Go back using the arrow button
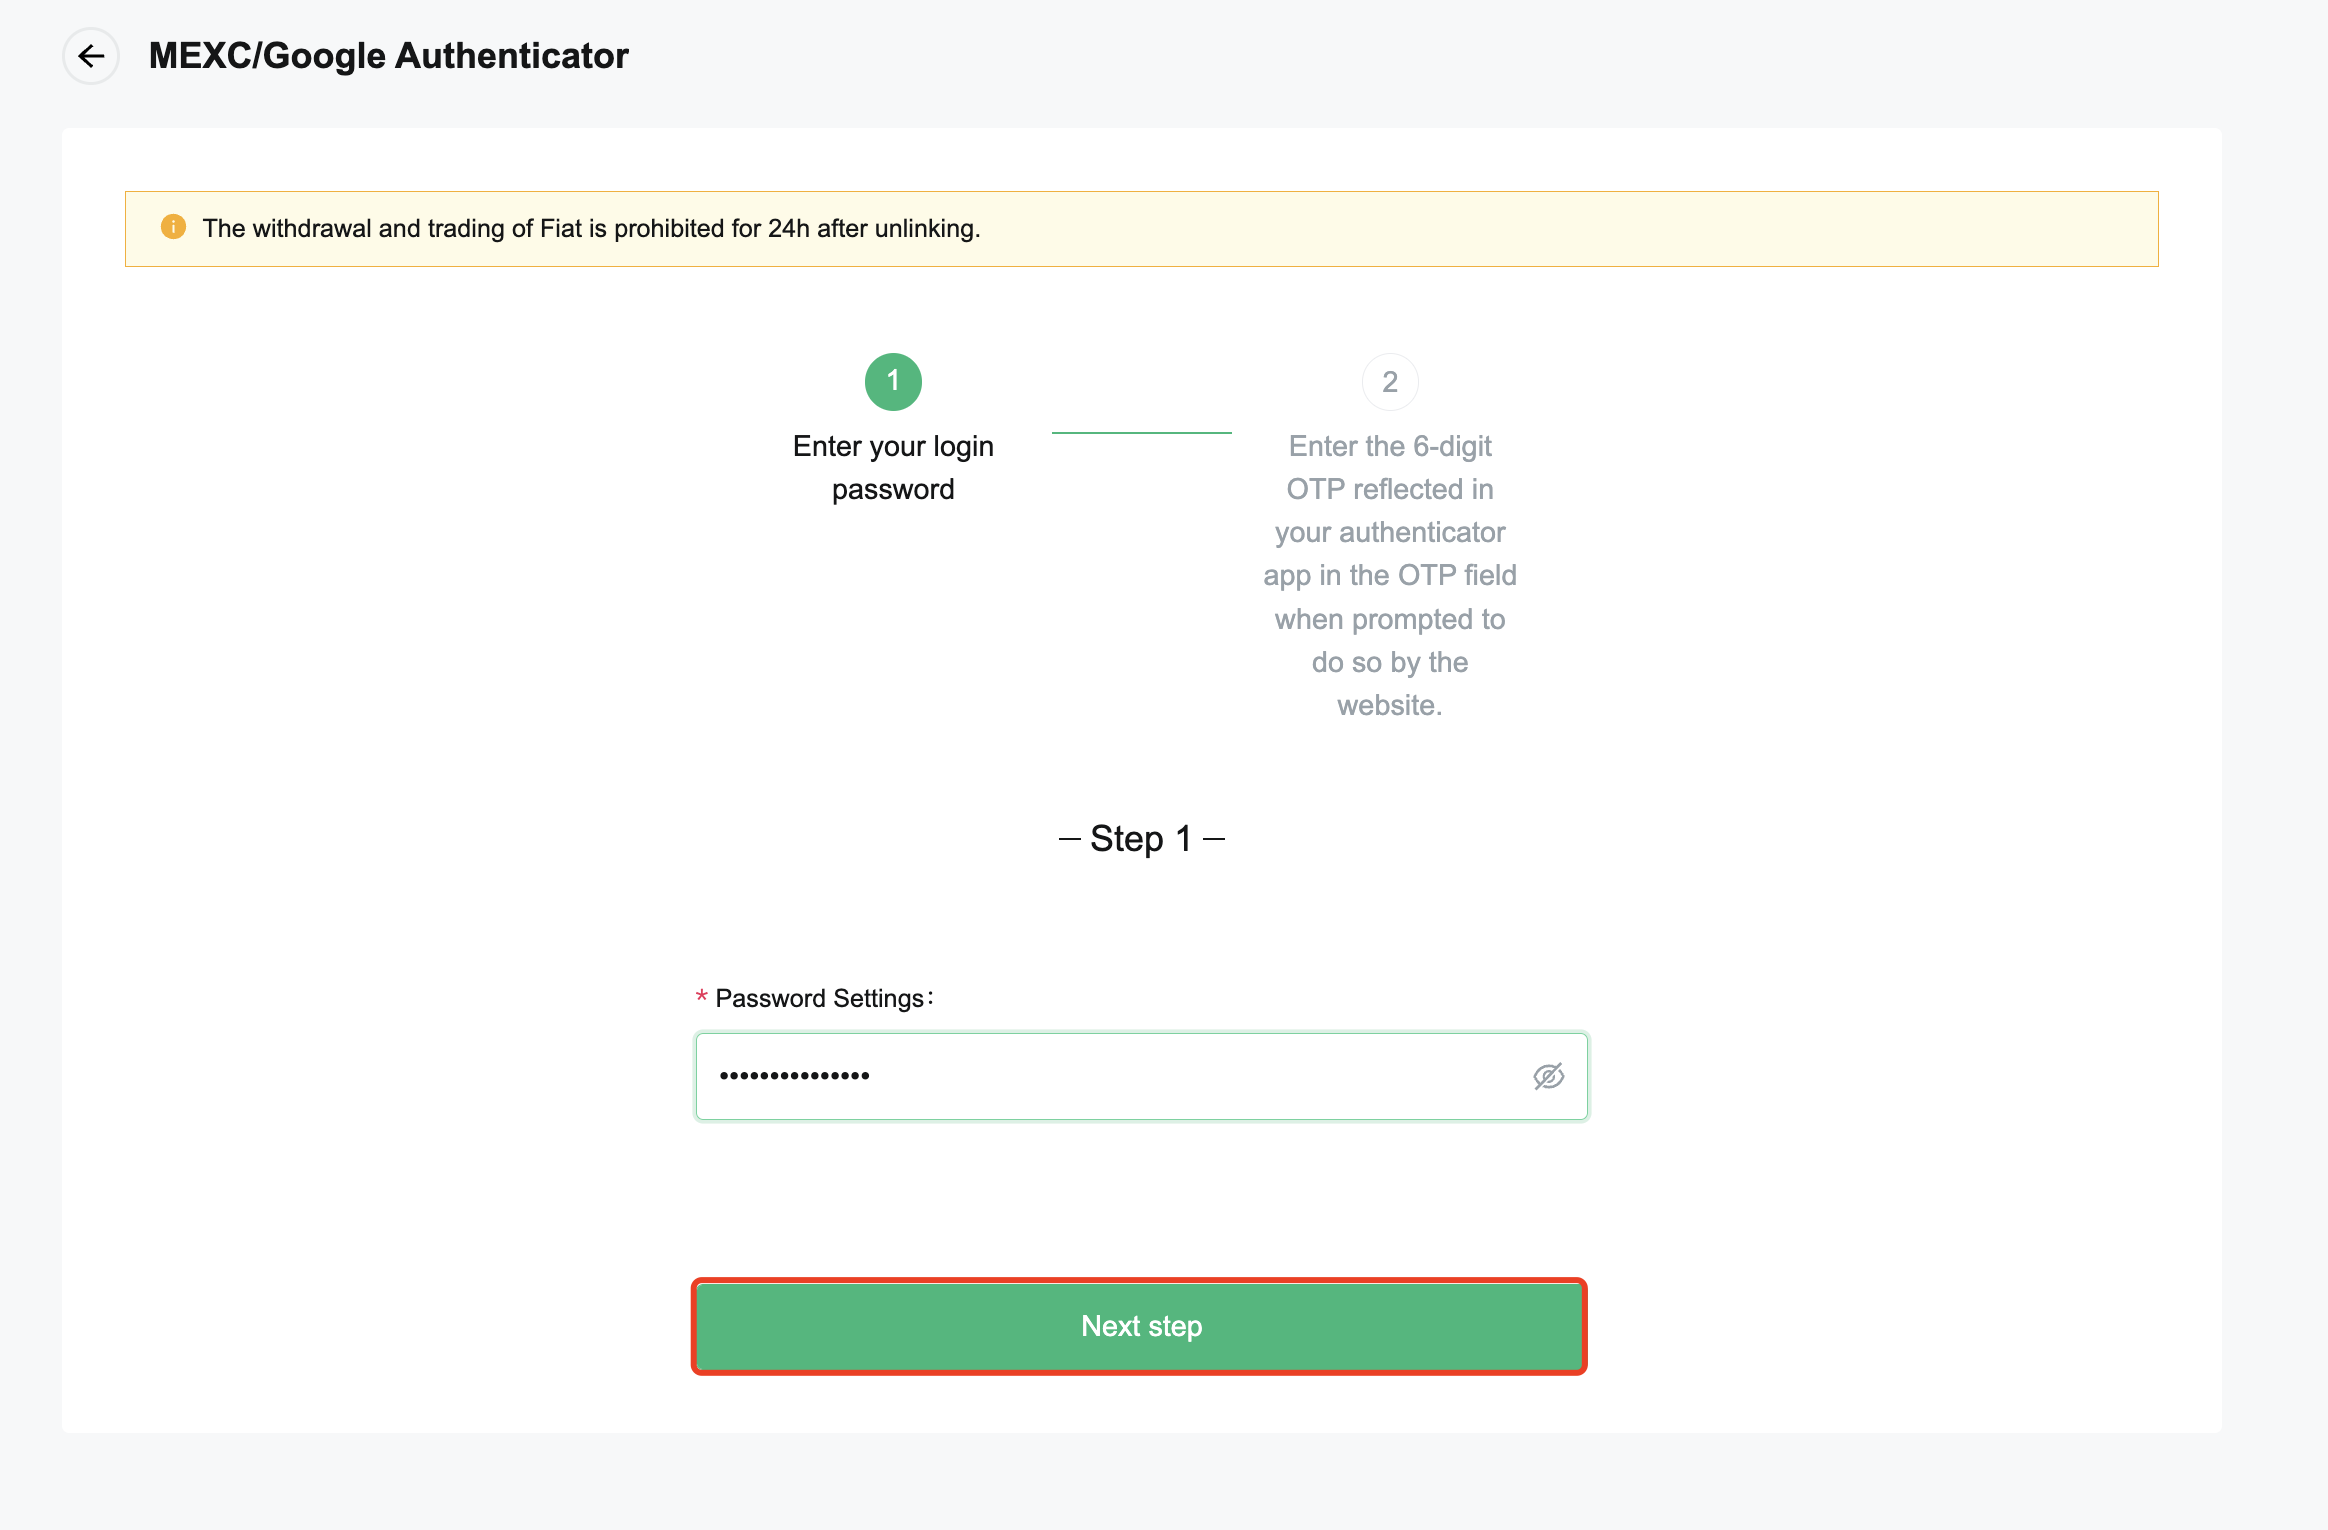Screen dimensions: 2328x1530 pos(91,56)
